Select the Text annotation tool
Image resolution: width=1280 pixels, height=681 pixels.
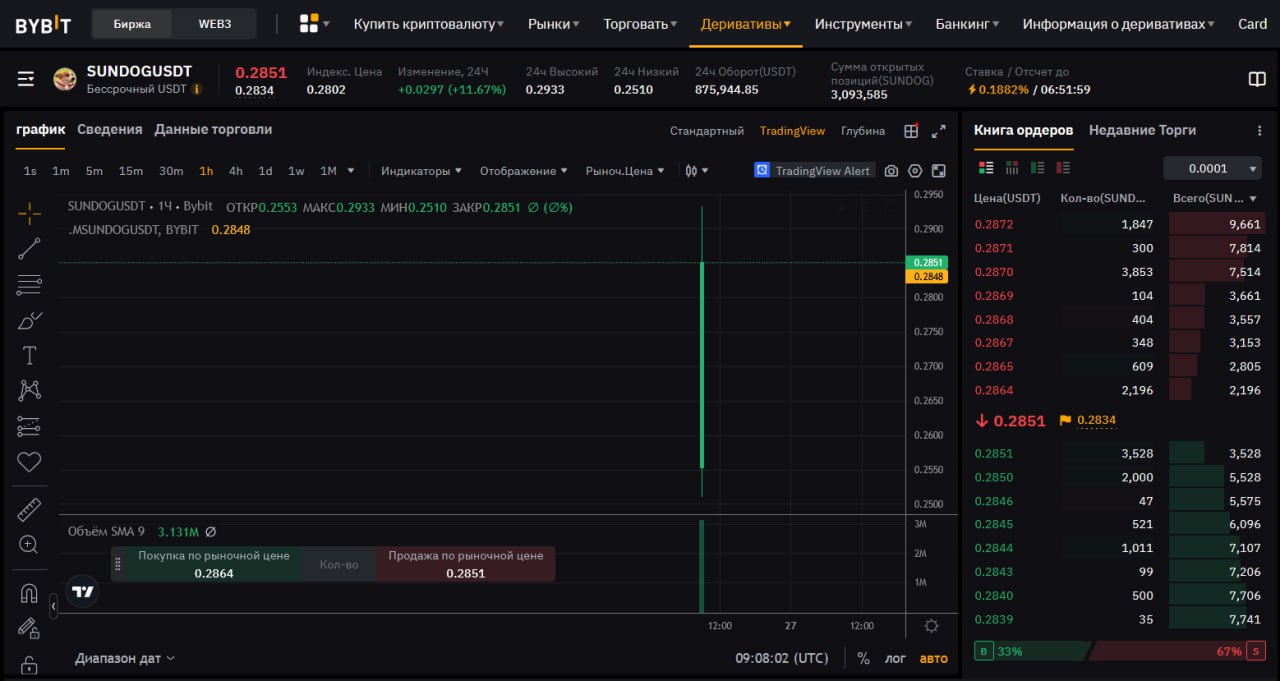29,355
